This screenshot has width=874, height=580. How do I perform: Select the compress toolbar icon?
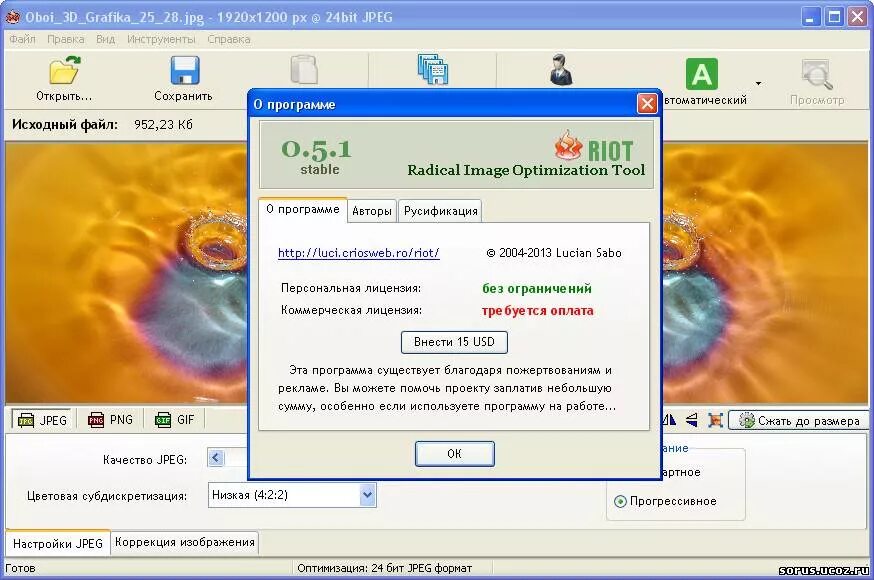303,70
